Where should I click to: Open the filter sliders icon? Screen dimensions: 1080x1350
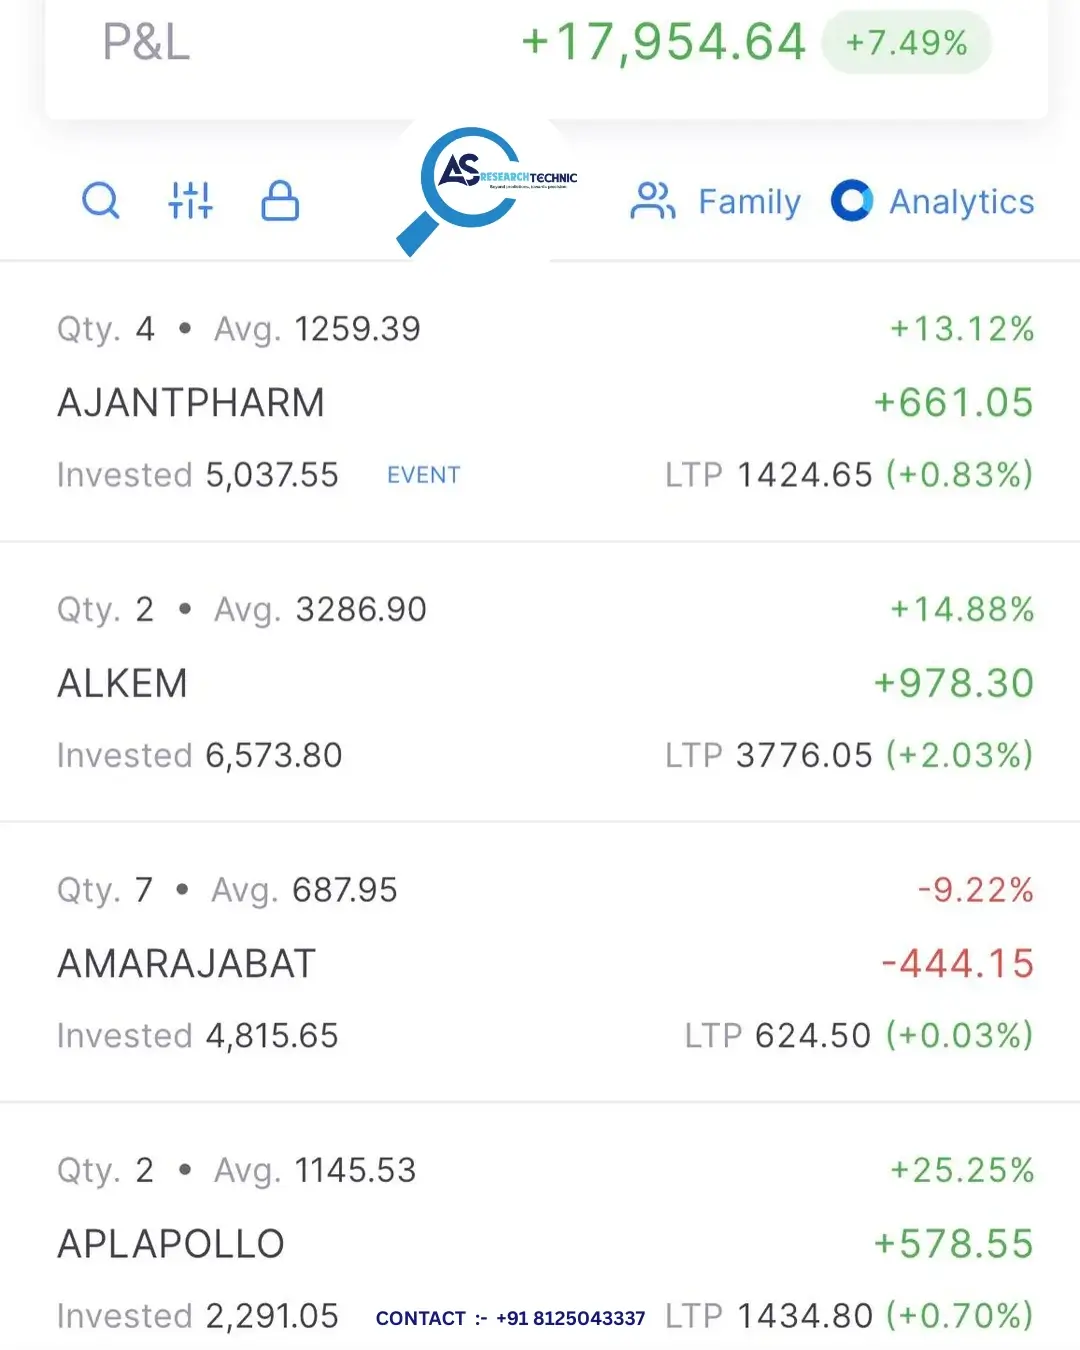pos(190,201)
